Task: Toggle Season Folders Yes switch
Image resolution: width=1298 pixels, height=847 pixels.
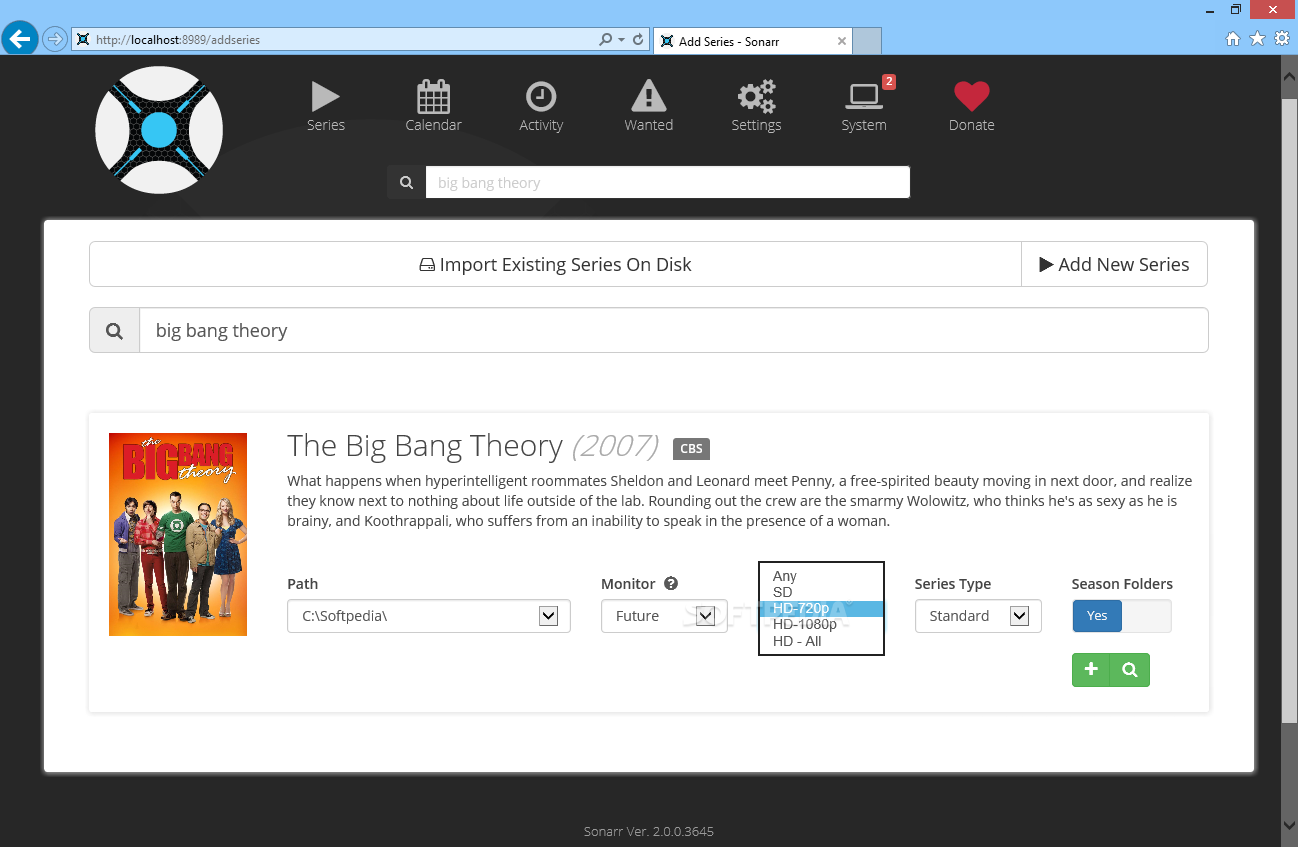Action: coord(1121,616)
